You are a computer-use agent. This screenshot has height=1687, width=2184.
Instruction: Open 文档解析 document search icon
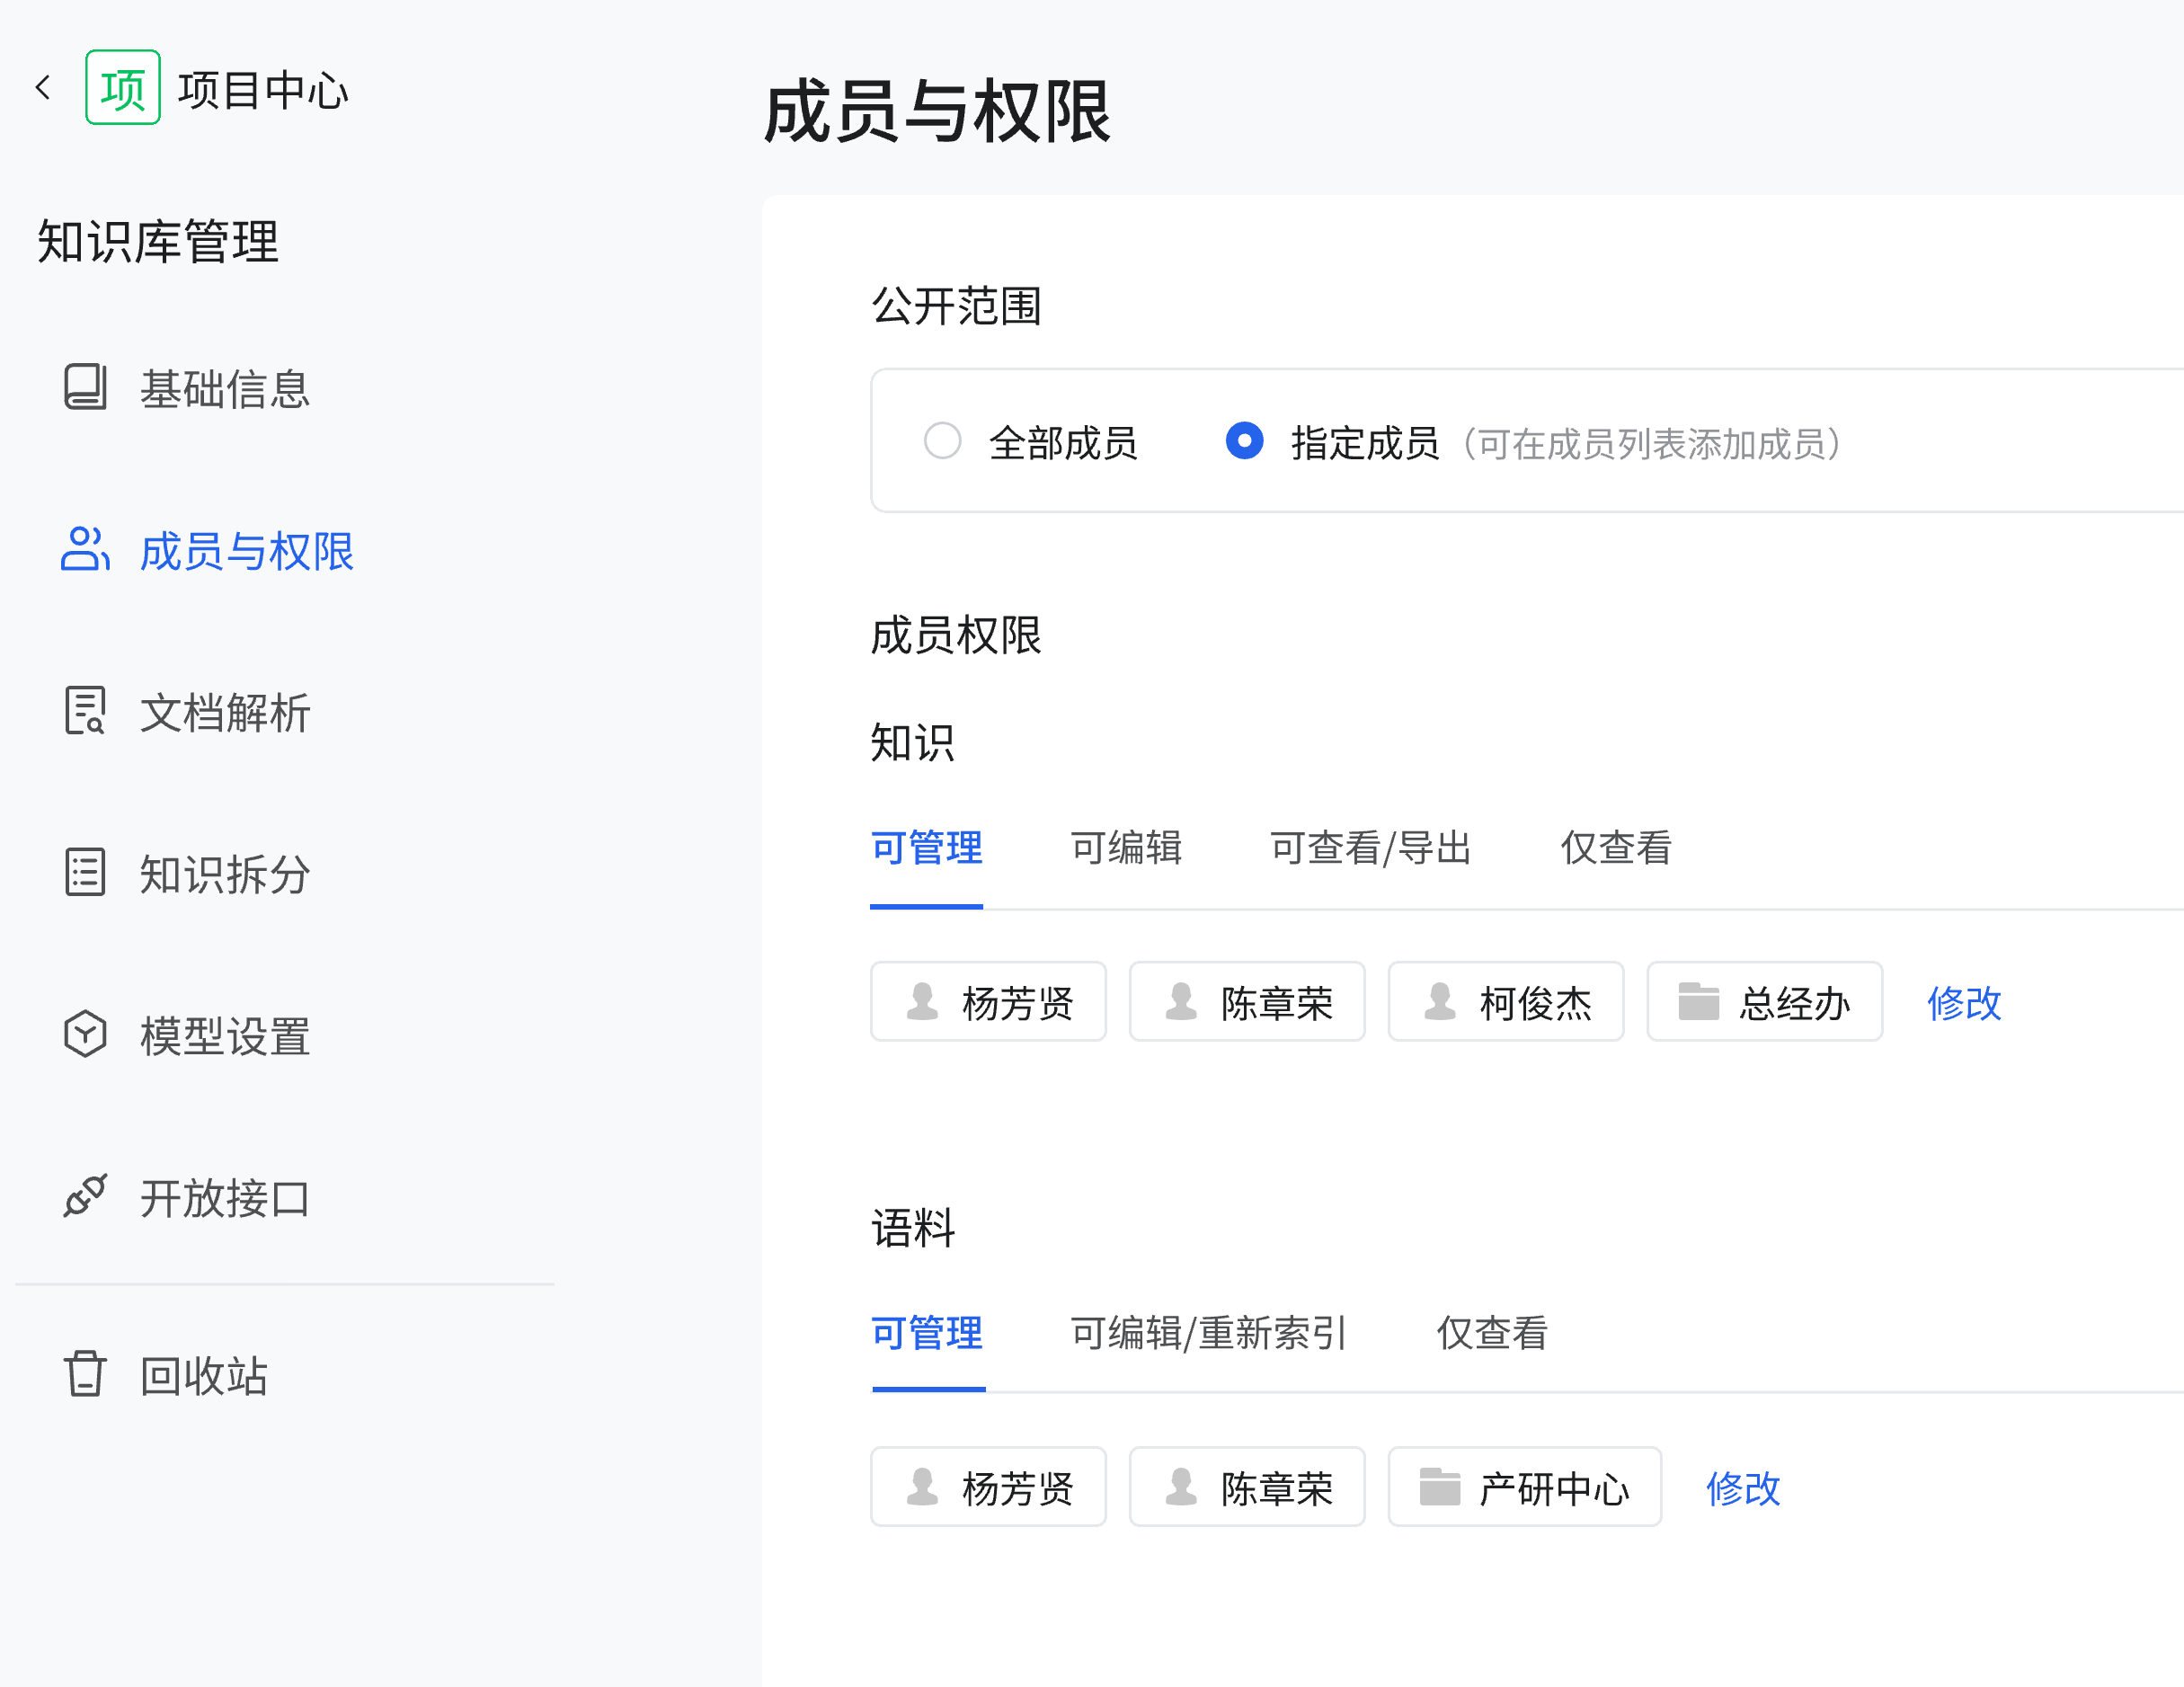pyautogui.click(x=85, y=711)
